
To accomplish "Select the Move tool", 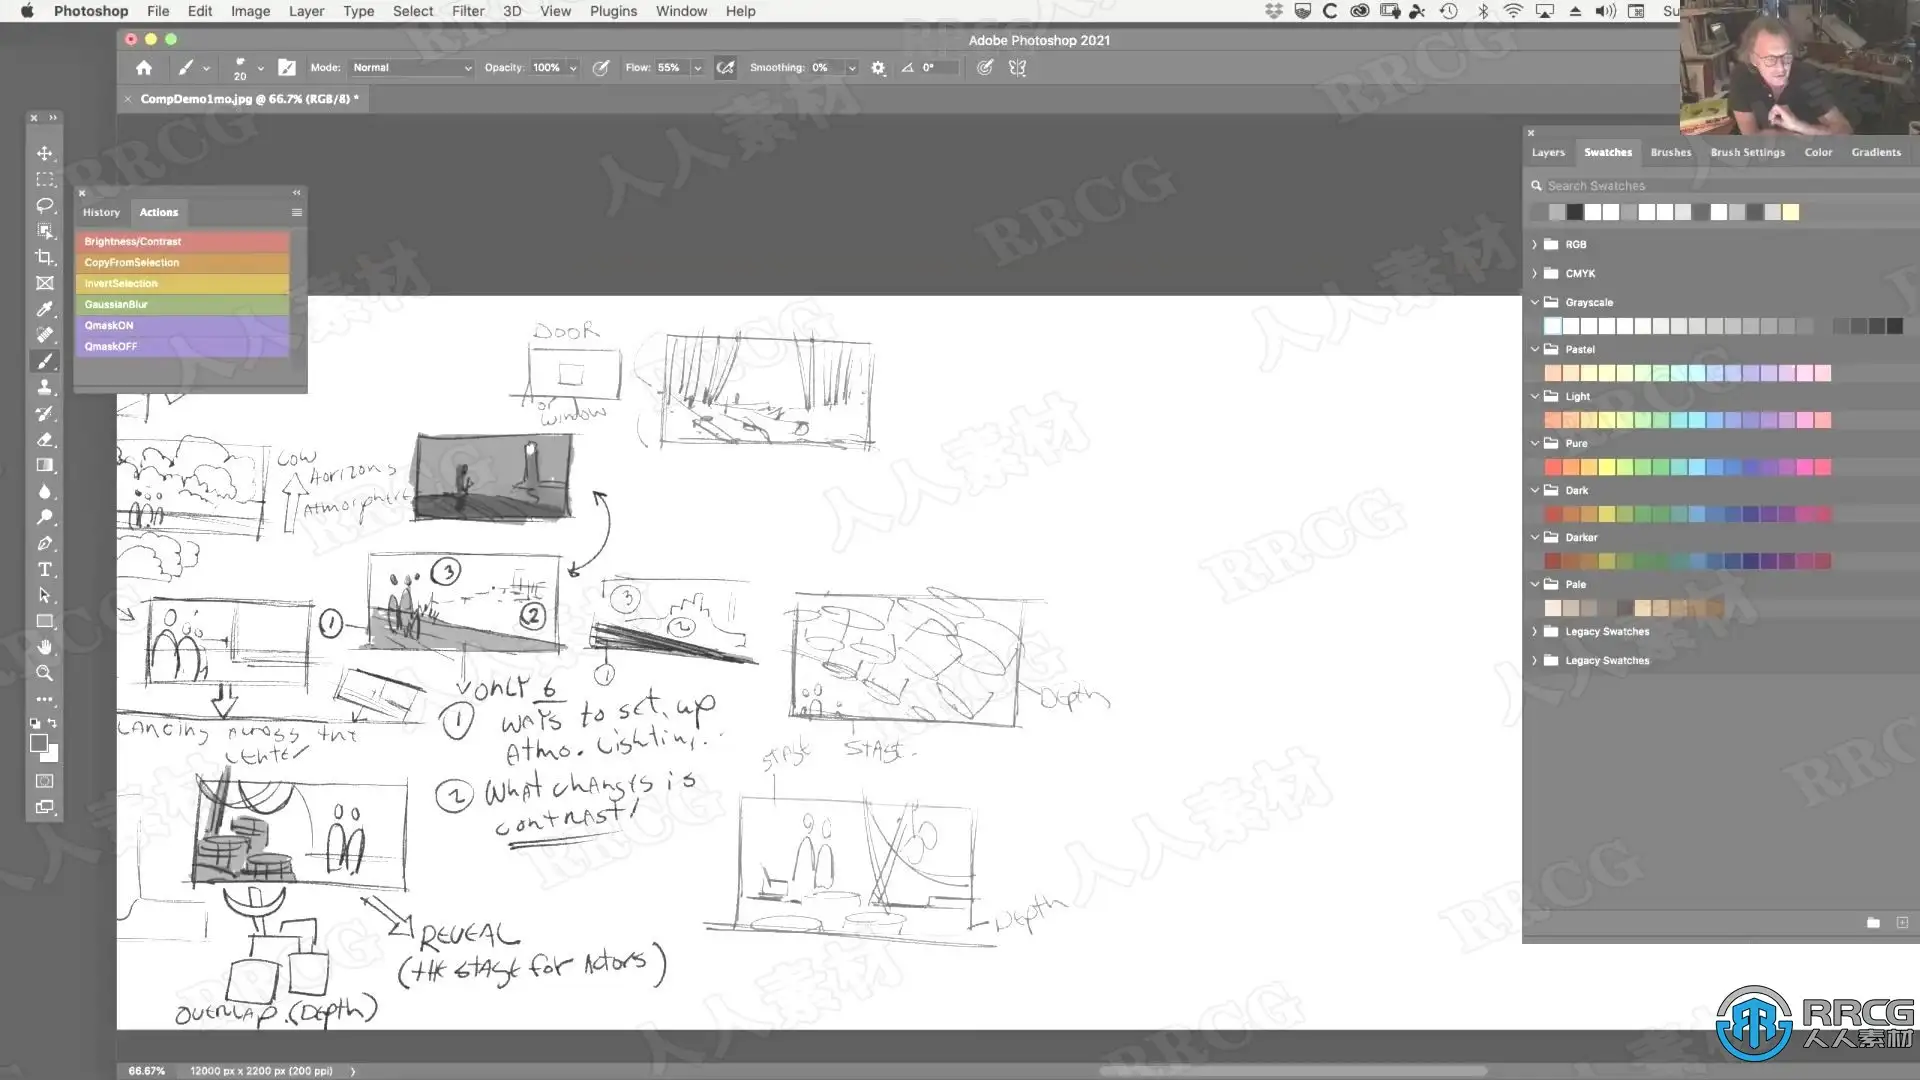I will [45, 153].
